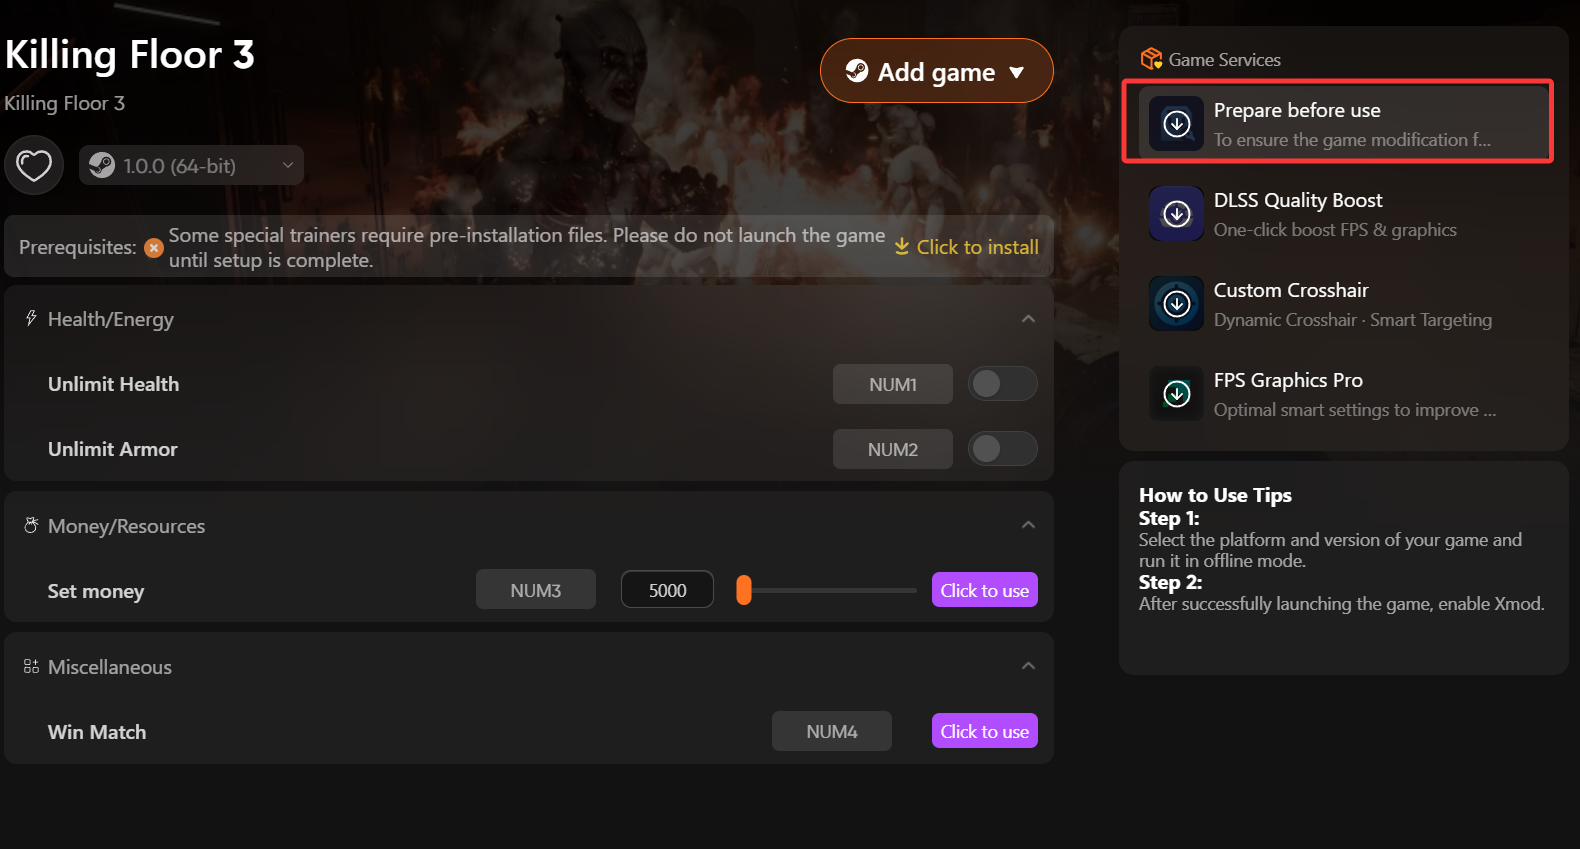Click the Custom Crosshair download icon
Viewport: 1580px width, 849px height.
coord(1176,304)
